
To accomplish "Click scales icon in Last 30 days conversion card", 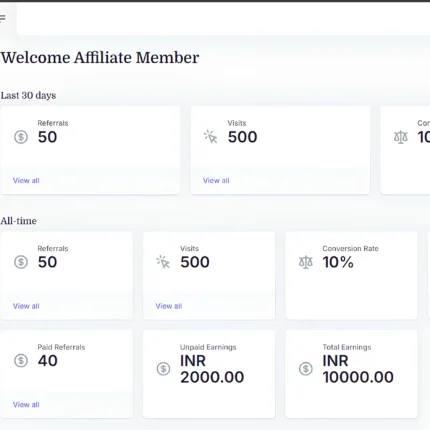I will (401, 137).
